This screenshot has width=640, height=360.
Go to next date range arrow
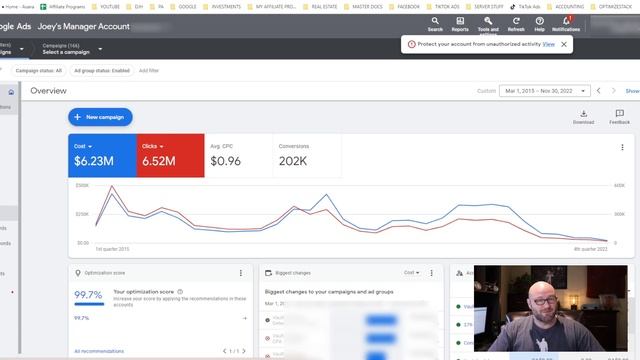click(613, 91)
